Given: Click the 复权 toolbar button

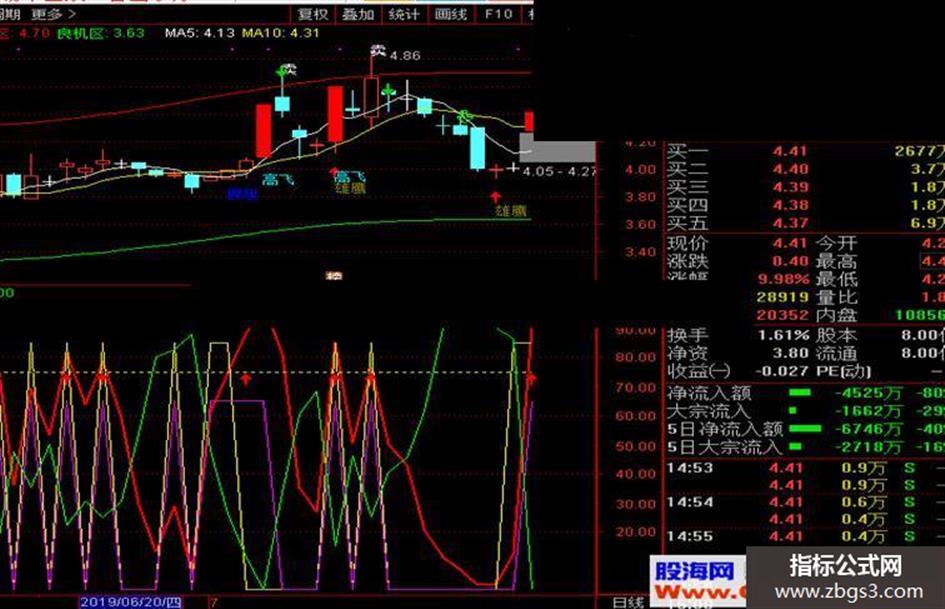Looking at the screenshot, I should pyautogui.click(x=313, y=14).
